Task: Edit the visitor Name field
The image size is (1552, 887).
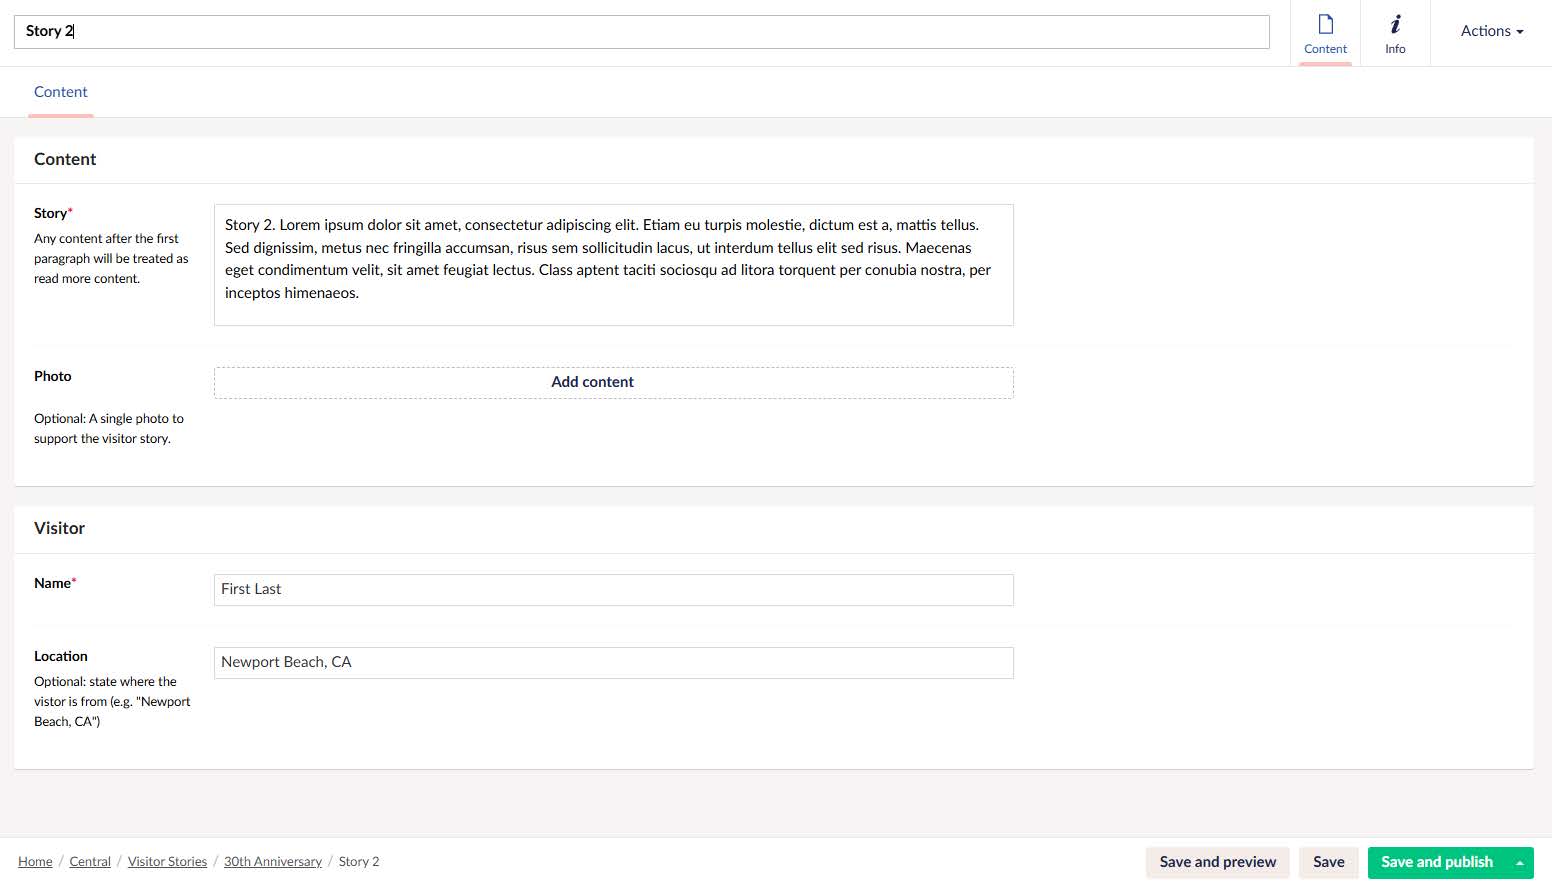Action: (x=613, y=590)
